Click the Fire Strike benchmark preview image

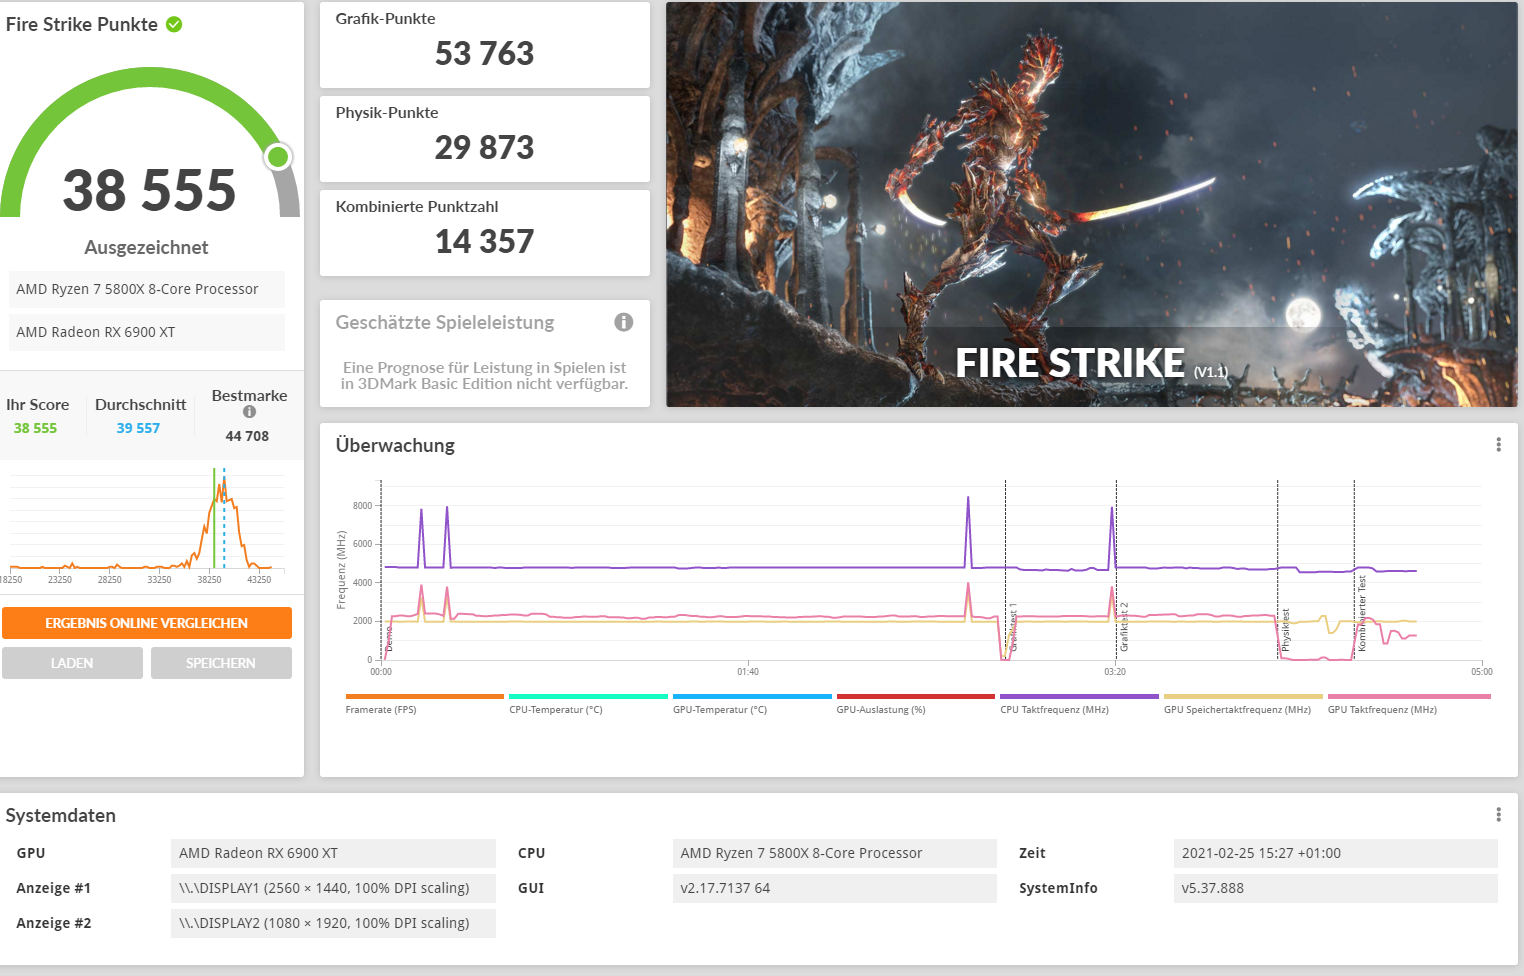pyautogui.click(x=1092, y=204)
